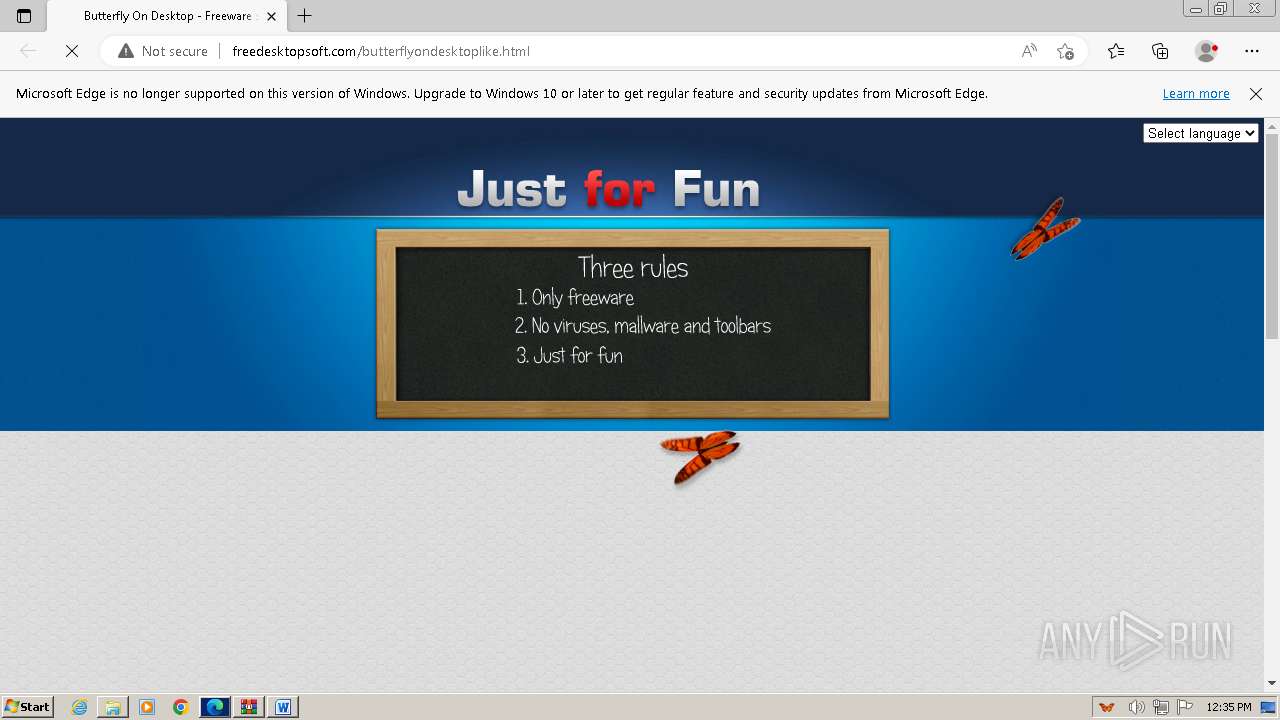This screenshot has height=720, width=1280.
Task: Click the Just for Fun logo
Action: [x=608, y=189]
